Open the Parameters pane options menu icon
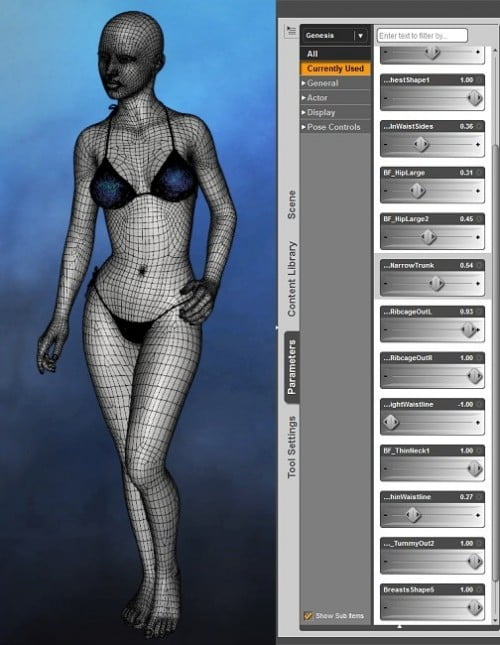Viewport: 500px width, 645px height. [291, 31]
